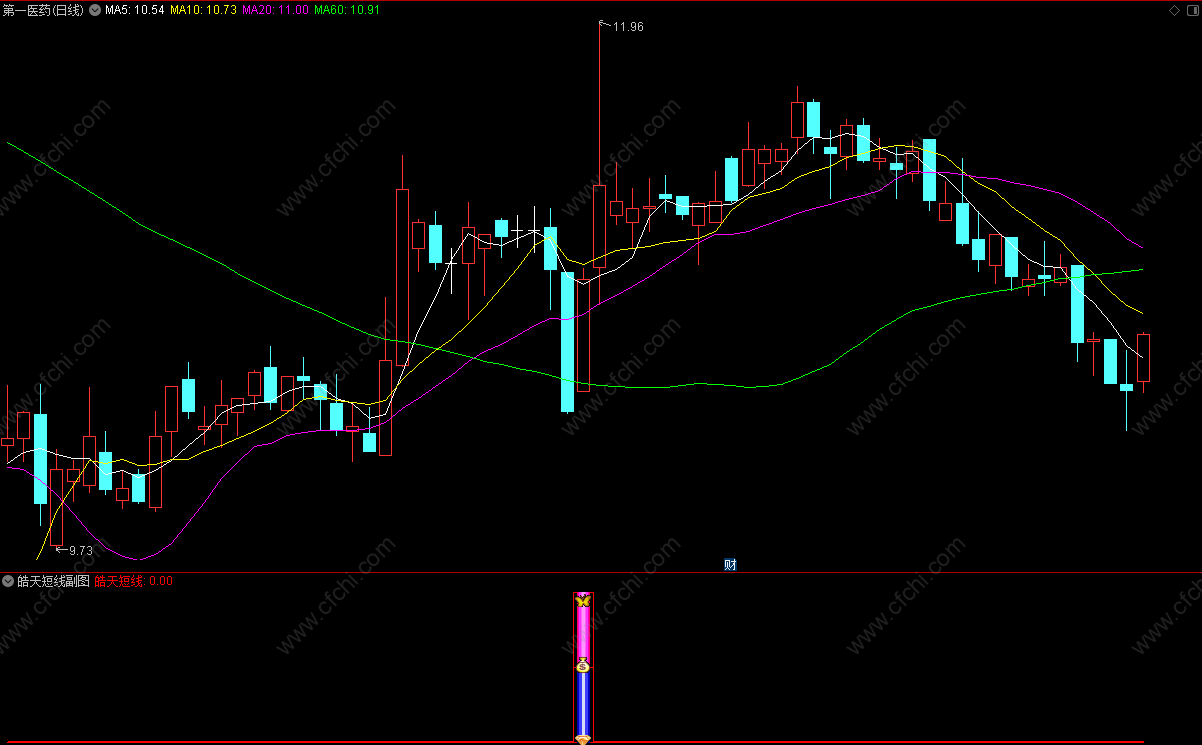Image resolution: width=1202 pixels, height=745 pixels.
Task: Click the 11.96 high price marker
Action: coord(628,27)
